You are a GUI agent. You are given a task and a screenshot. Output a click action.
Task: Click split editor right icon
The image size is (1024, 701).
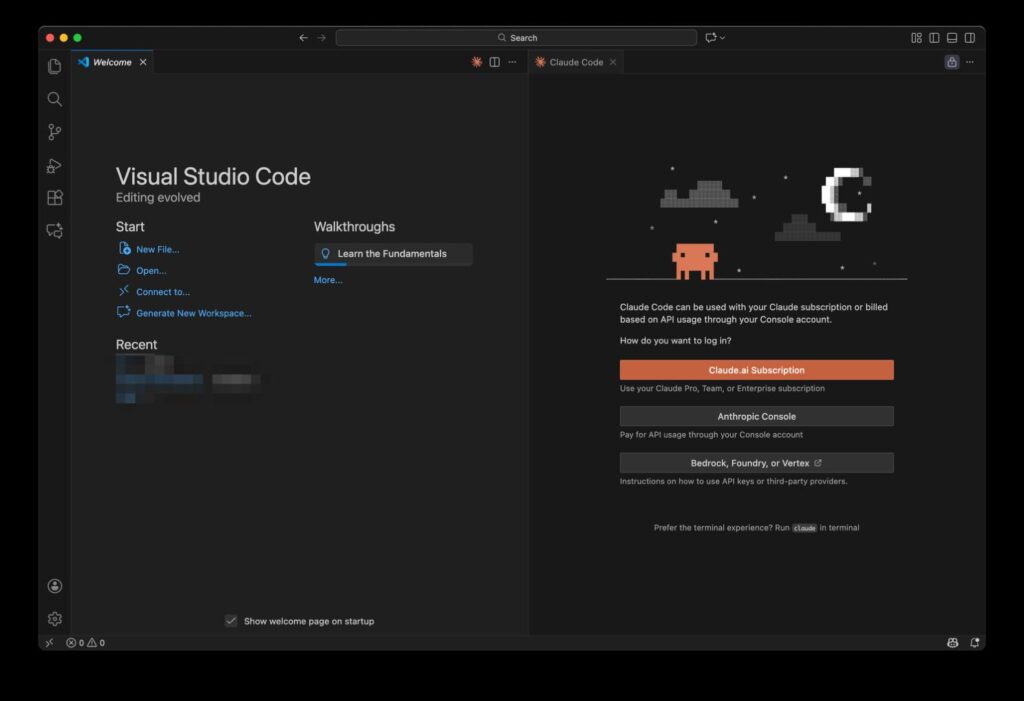[x=494, y=62]
